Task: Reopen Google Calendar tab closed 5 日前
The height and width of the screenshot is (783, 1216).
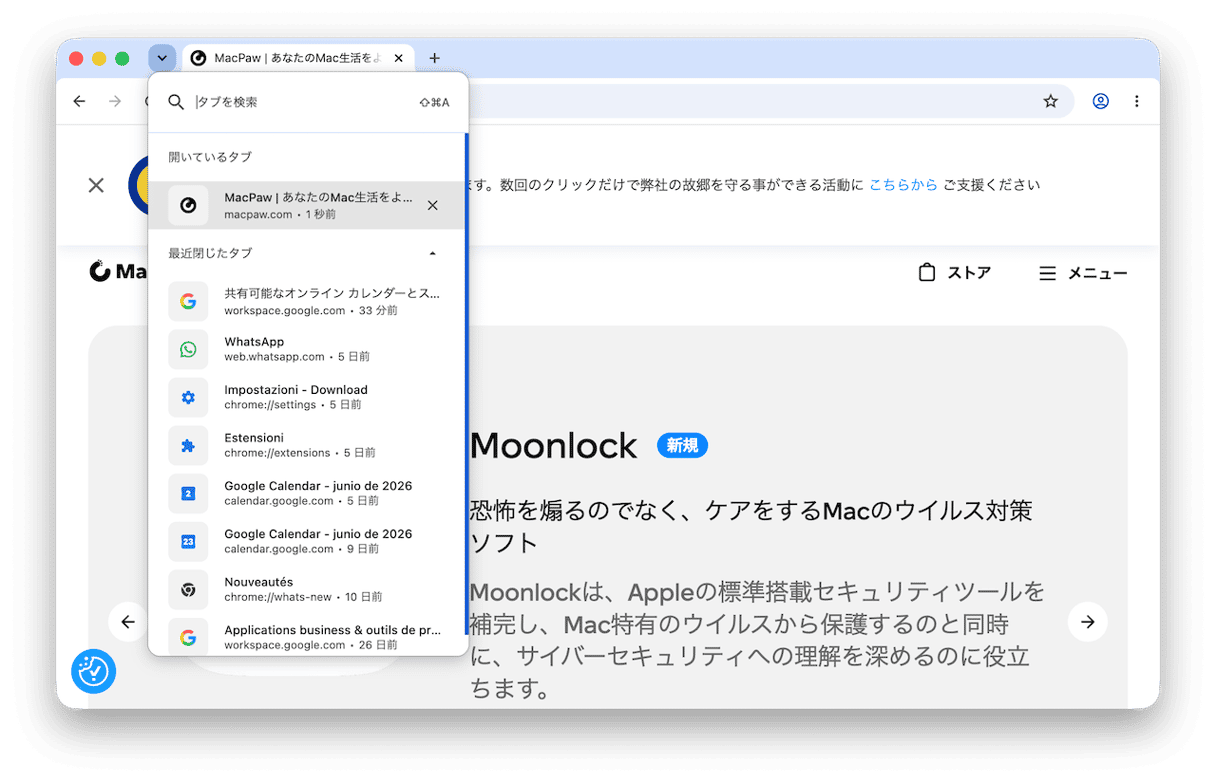Action: tap(306, 493)
